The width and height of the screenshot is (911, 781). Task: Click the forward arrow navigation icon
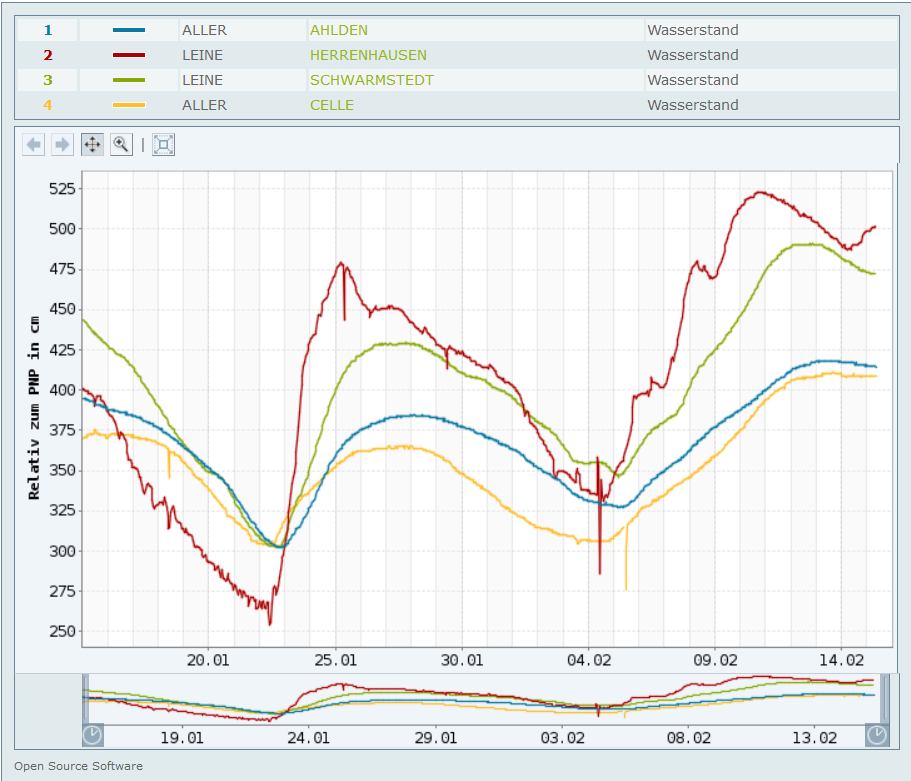(62, 145)
